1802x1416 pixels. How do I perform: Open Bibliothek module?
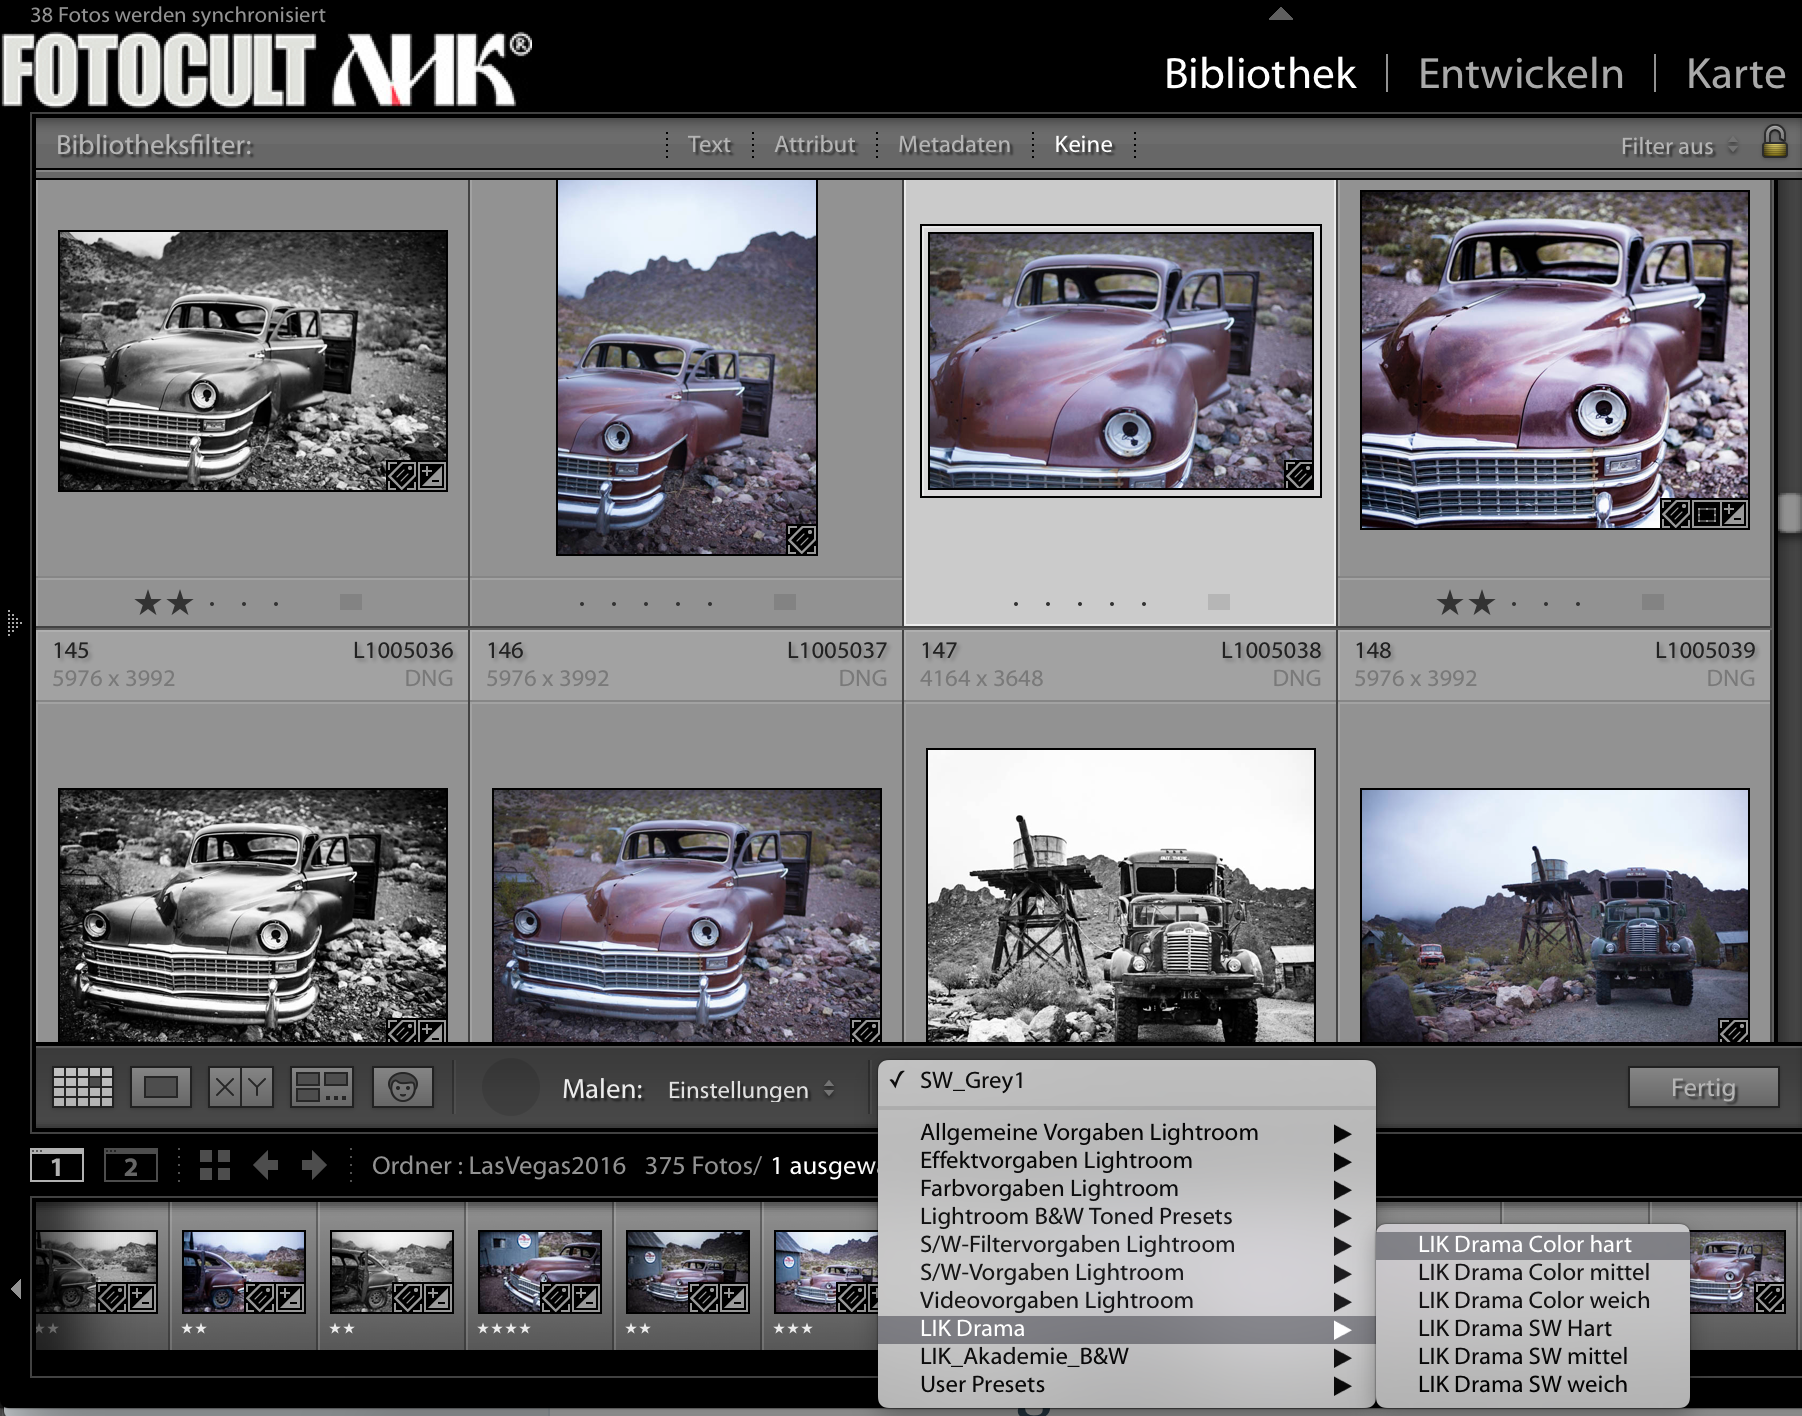pos(1260,74)
